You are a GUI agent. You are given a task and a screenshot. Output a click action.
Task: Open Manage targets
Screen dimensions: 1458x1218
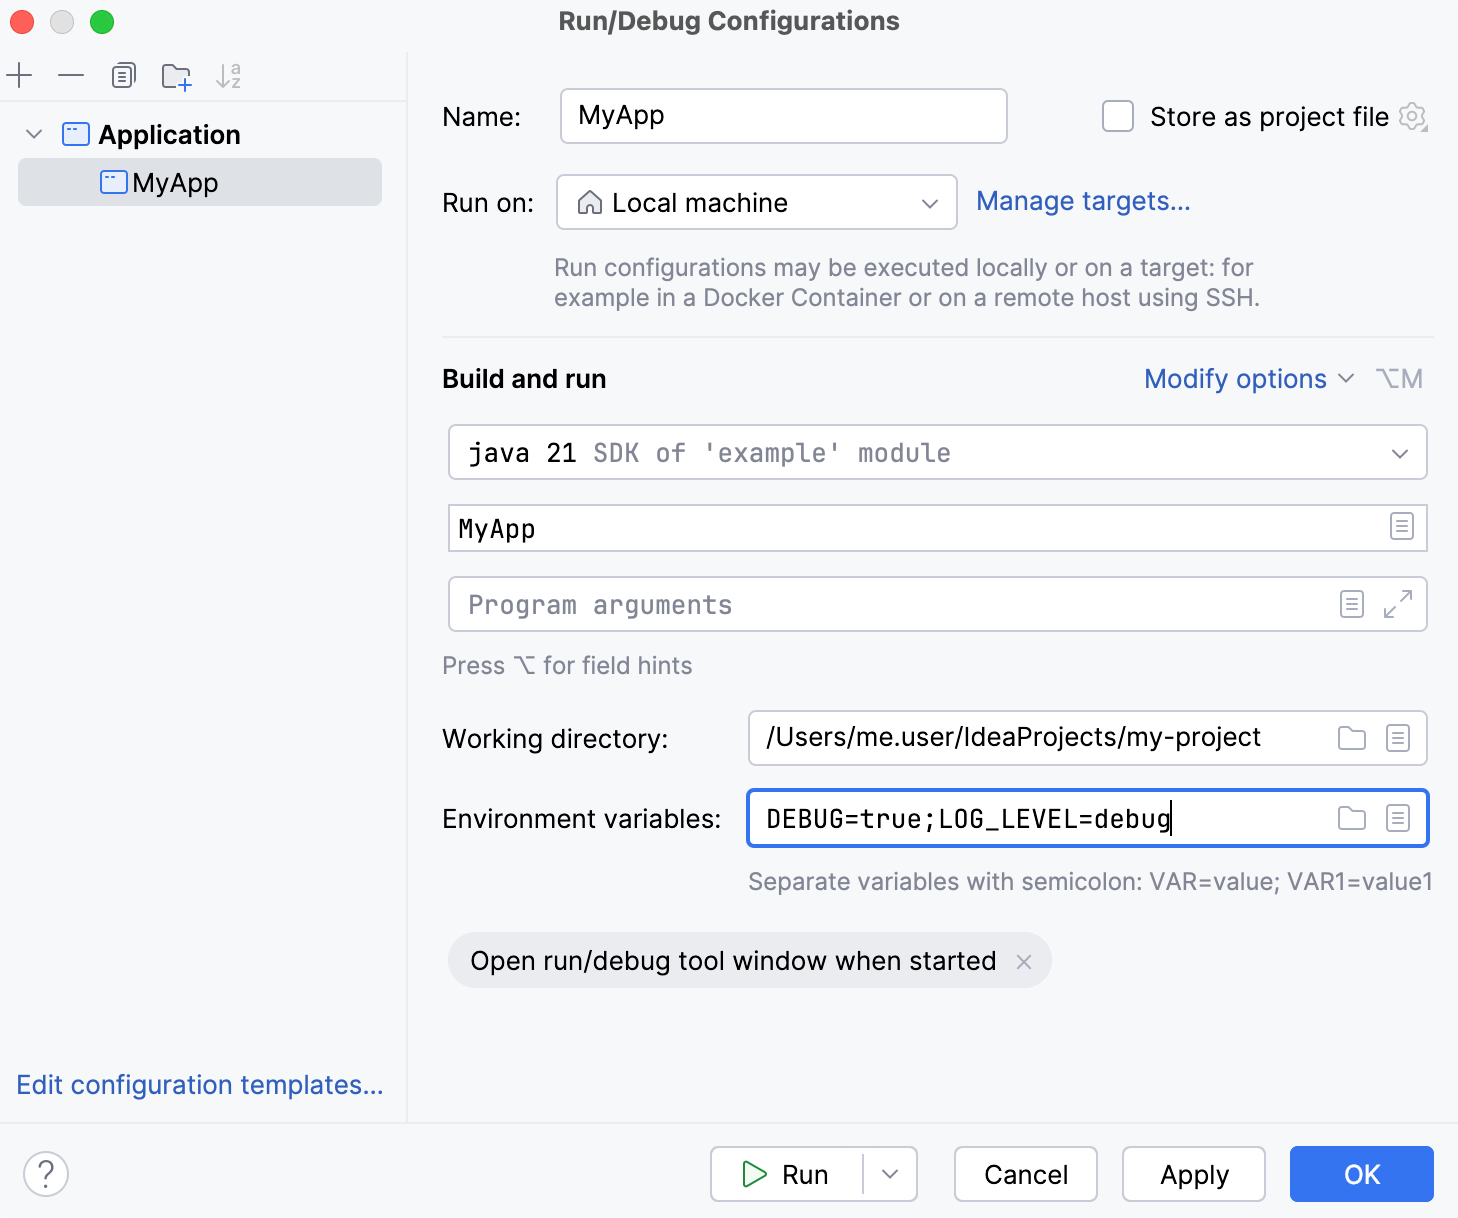coord(1083,201)
